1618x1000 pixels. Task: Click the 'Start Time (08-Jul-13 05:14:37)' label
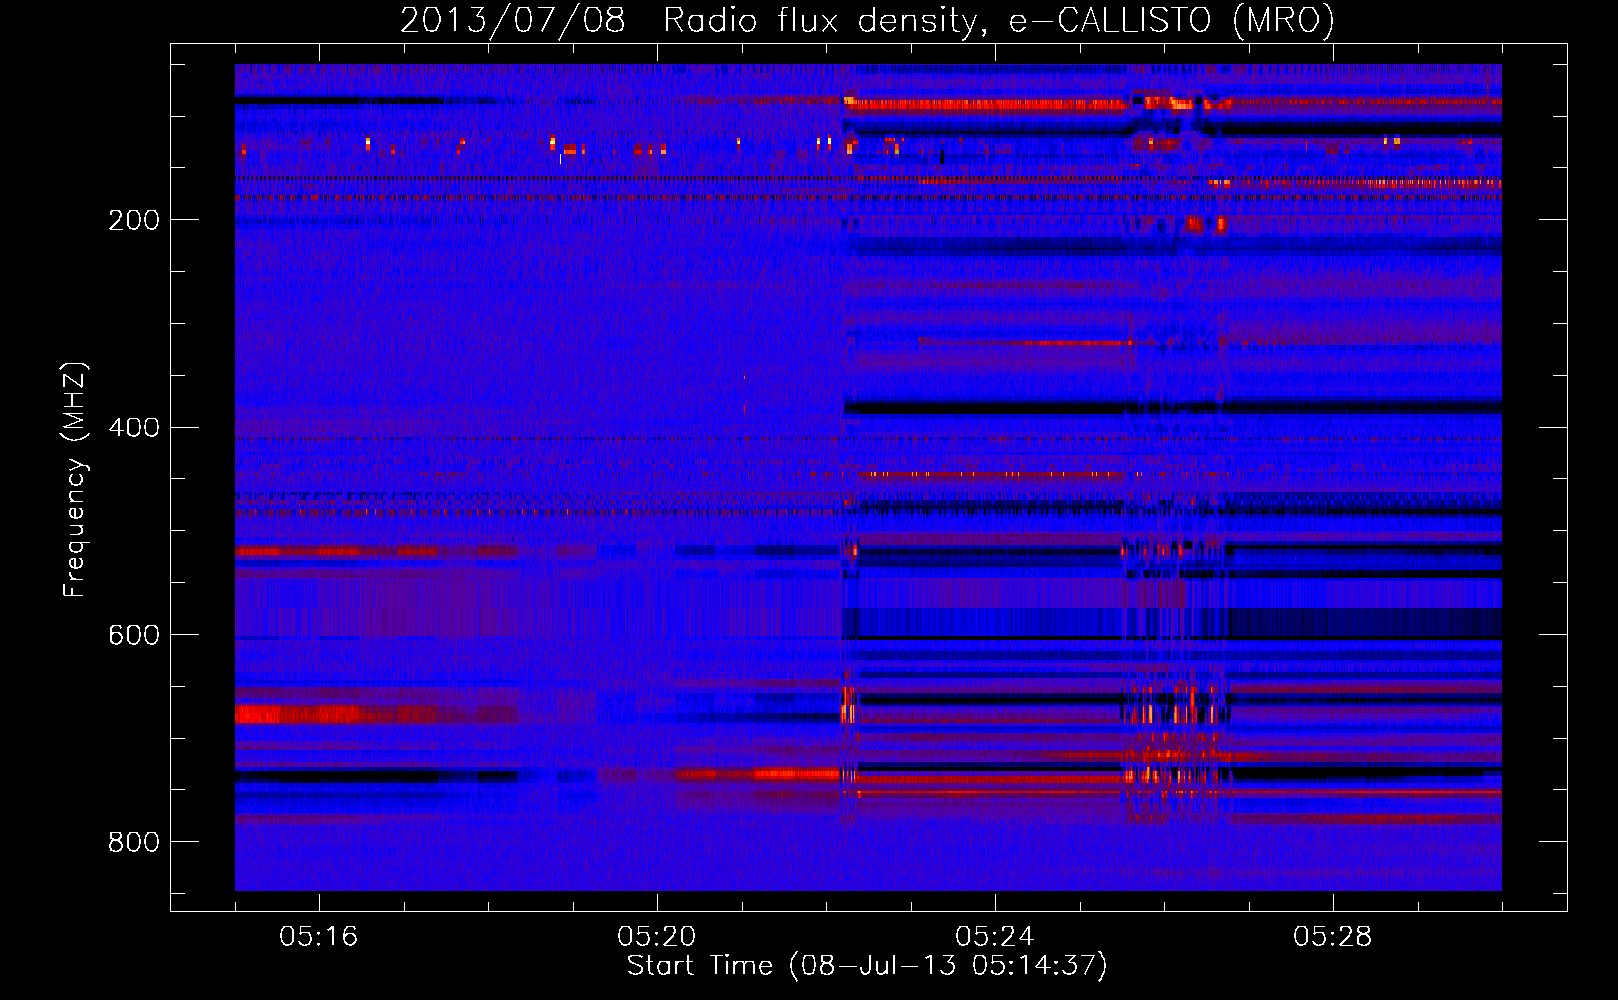868,966
